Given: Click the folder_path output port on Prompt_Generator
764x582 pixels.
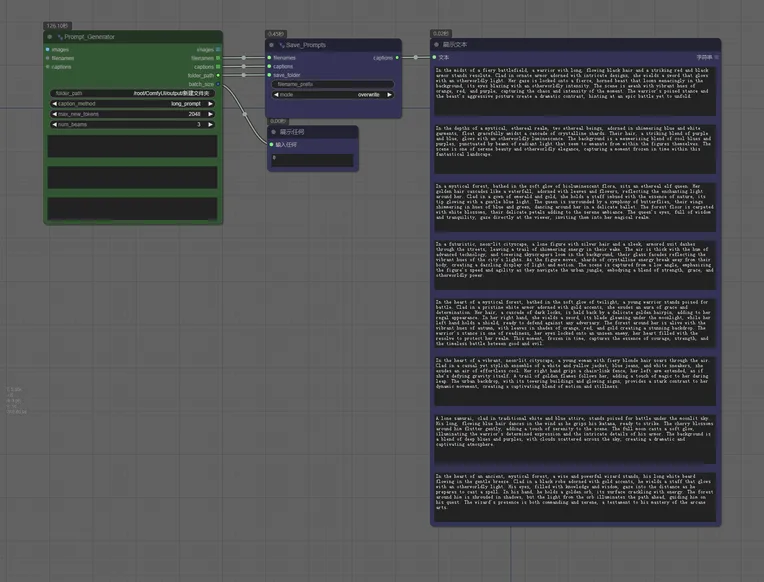Looking at the screenshot, I should coord(219,75).
